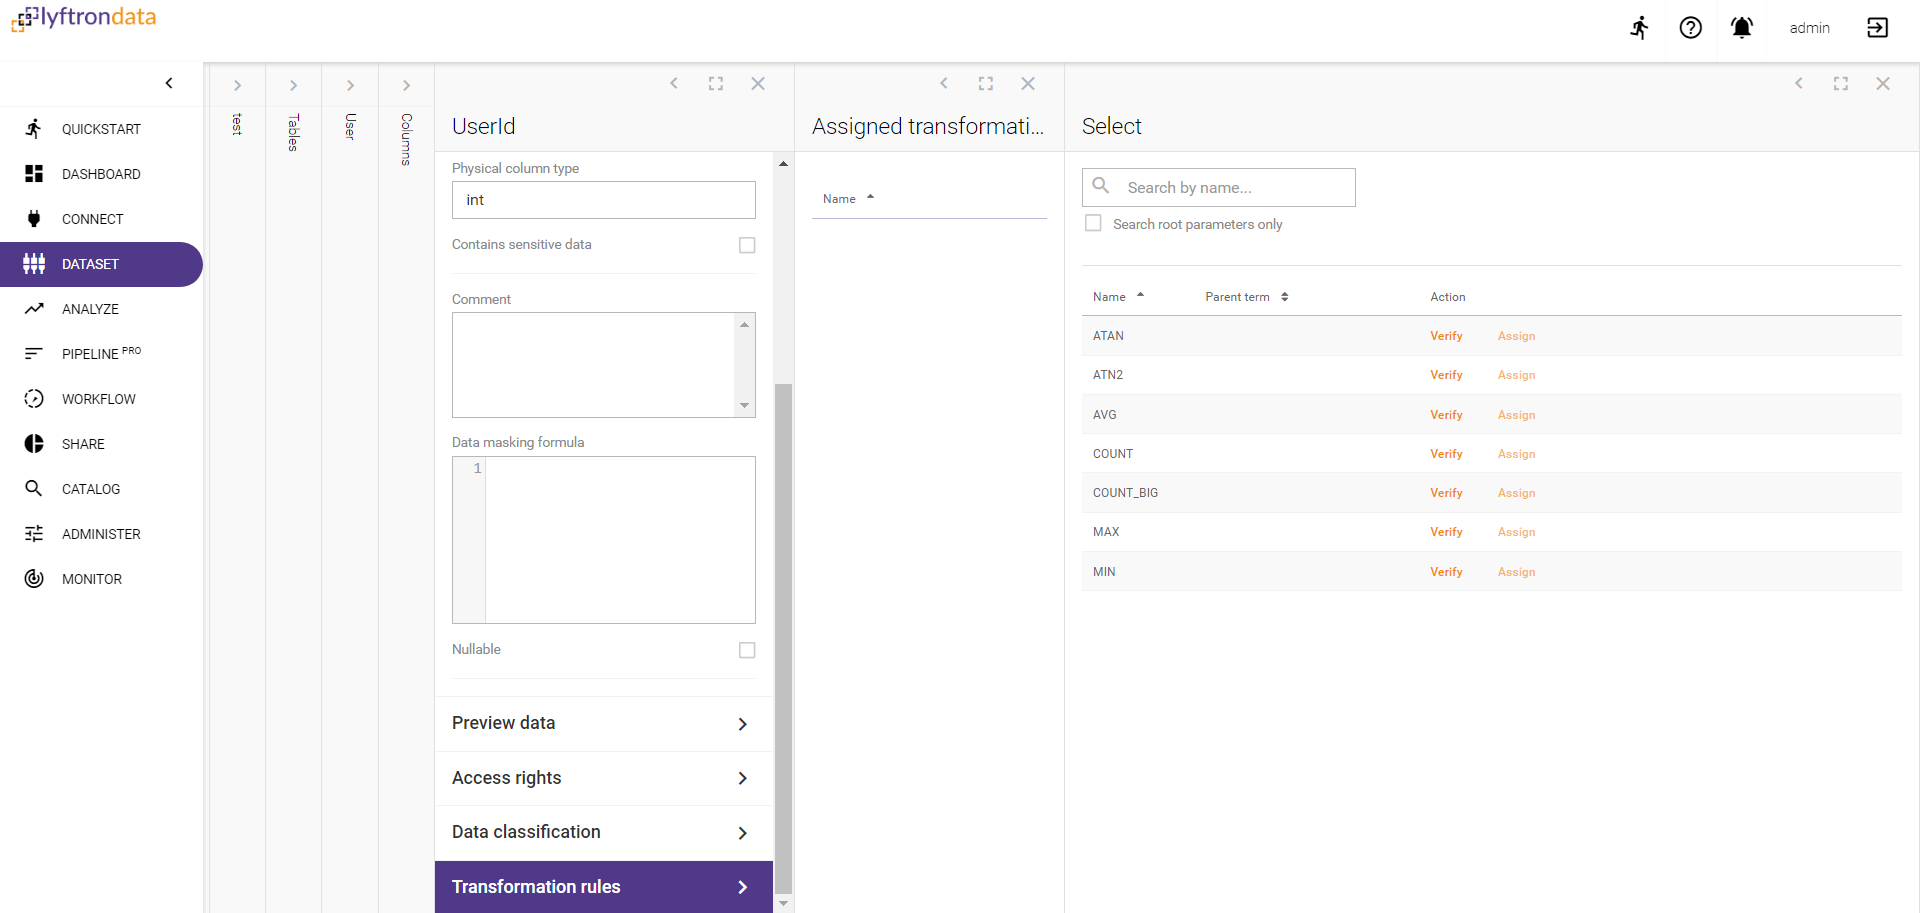Go back from the UserId panel
The height and width of the screenshot is (913, 1920).
674,83
